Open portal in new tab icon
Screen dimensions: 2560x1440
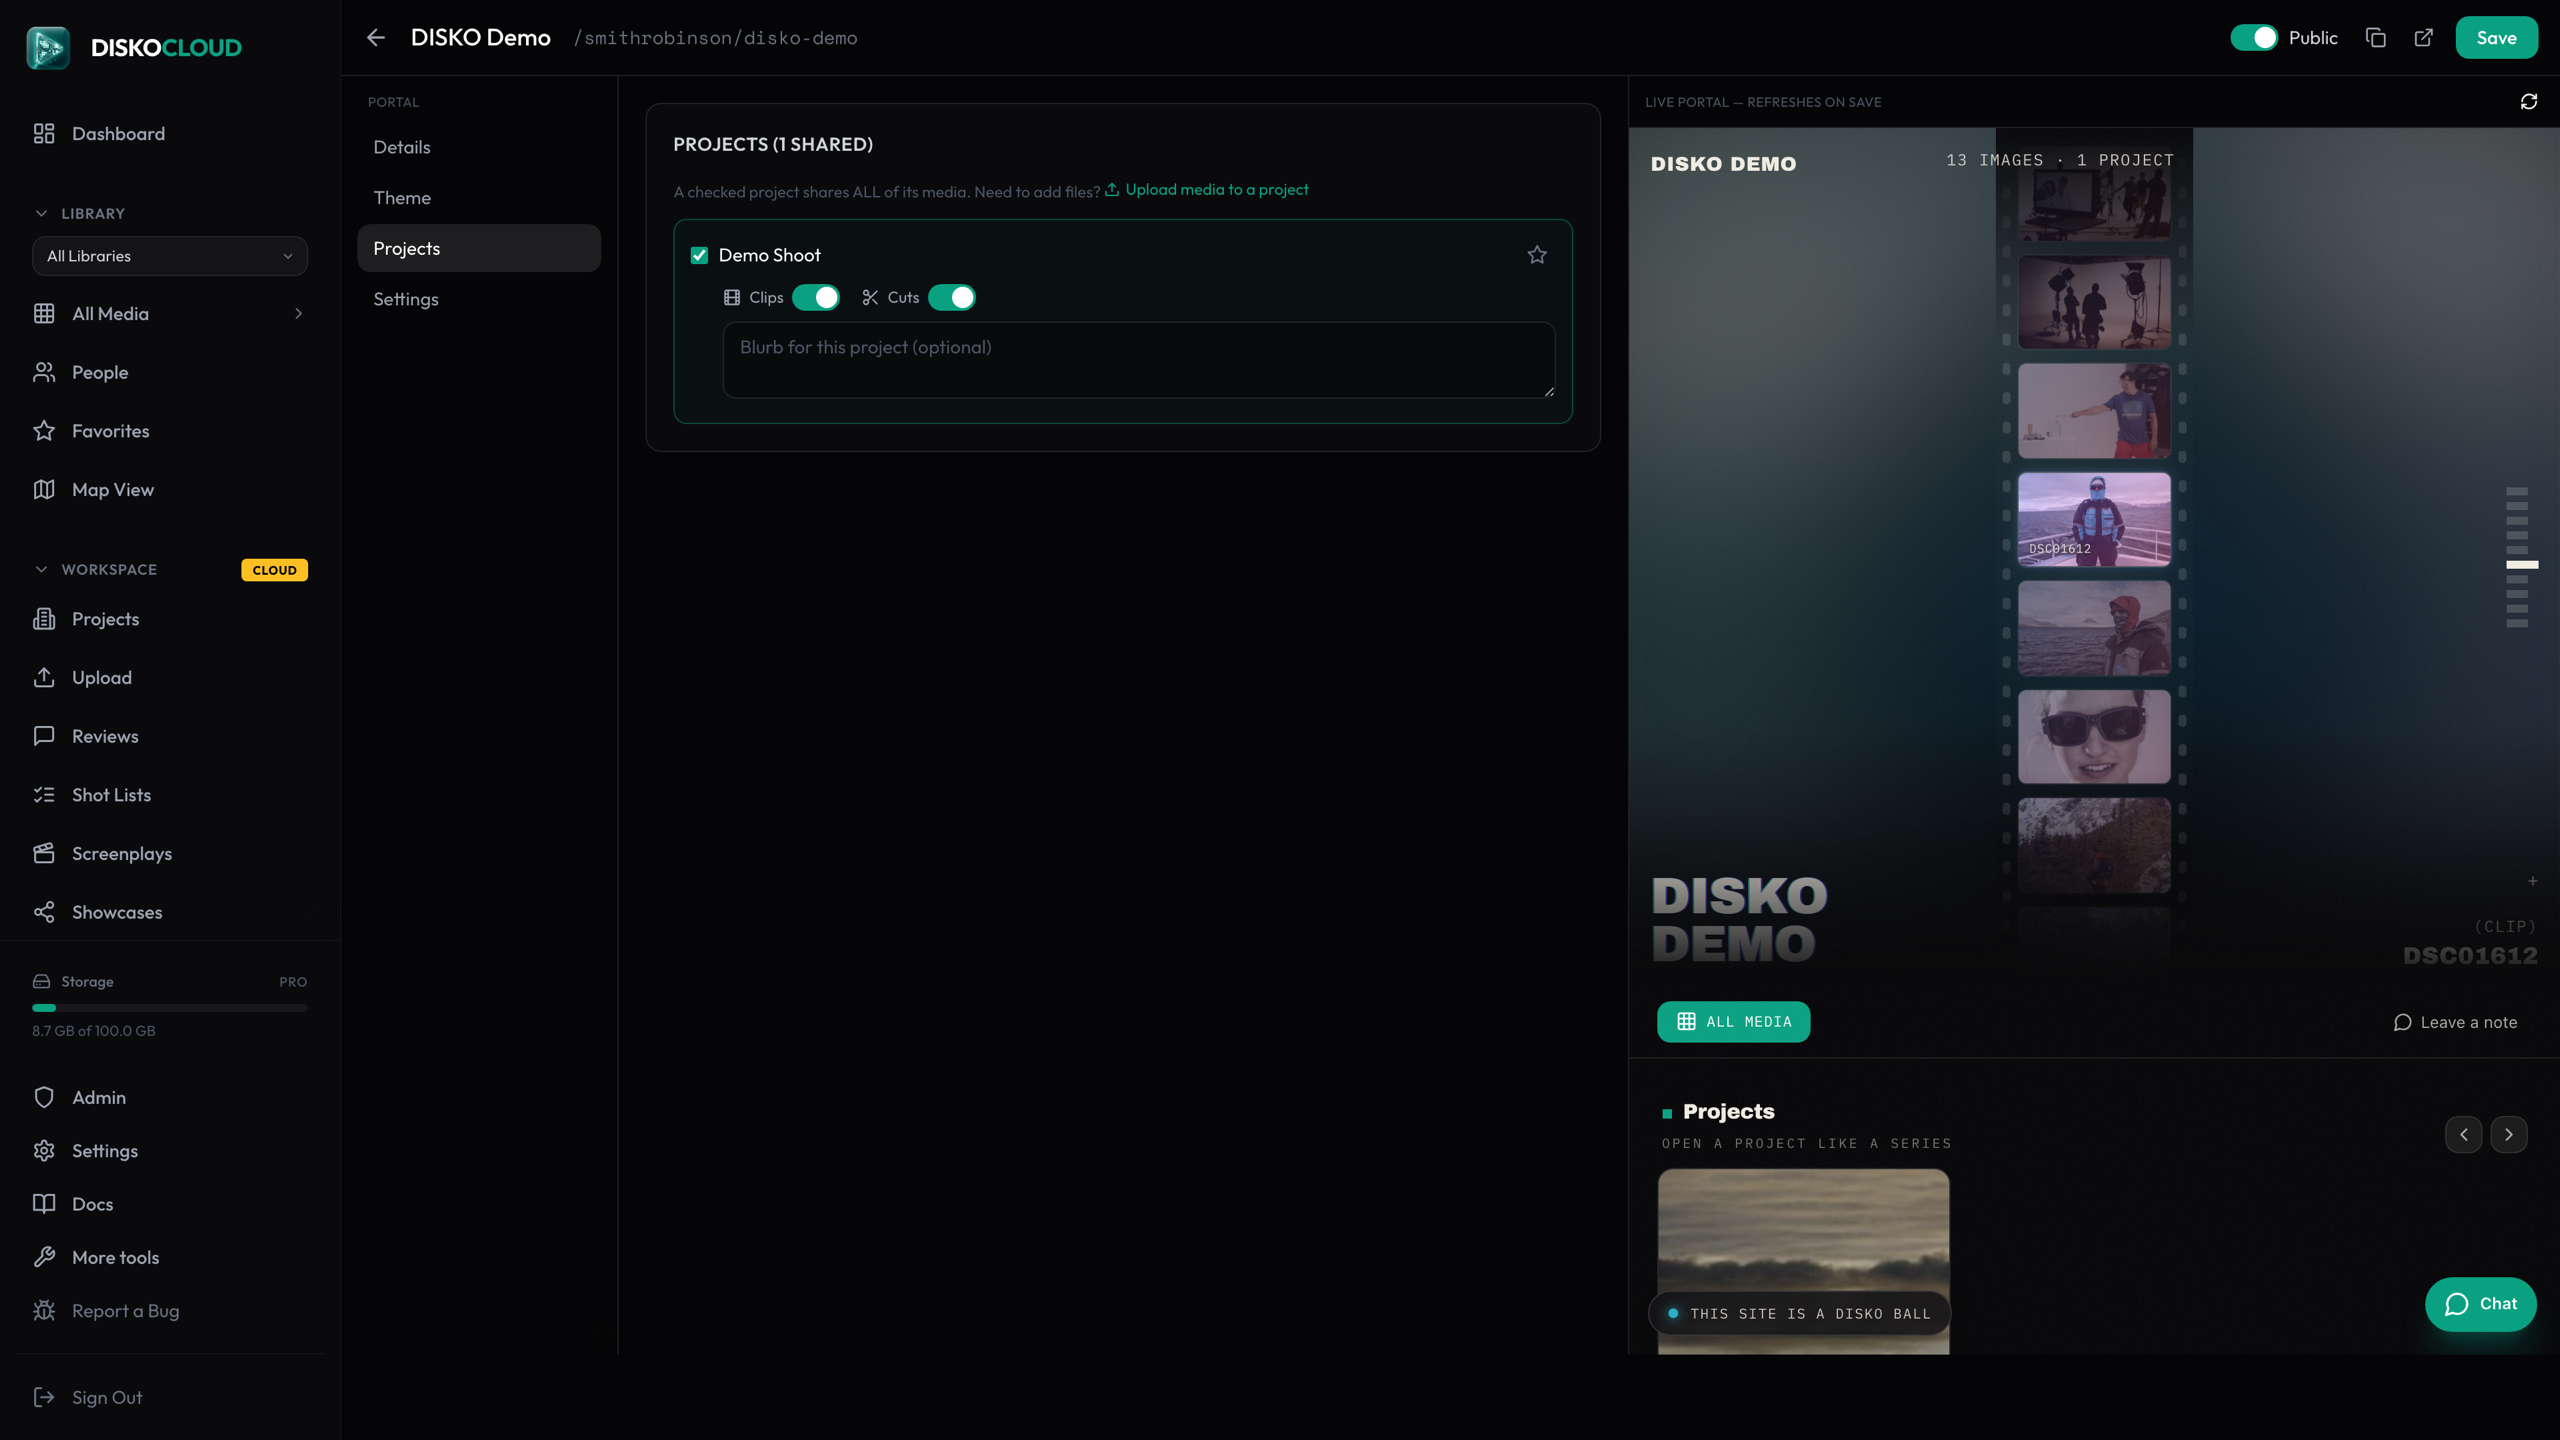2423,38
